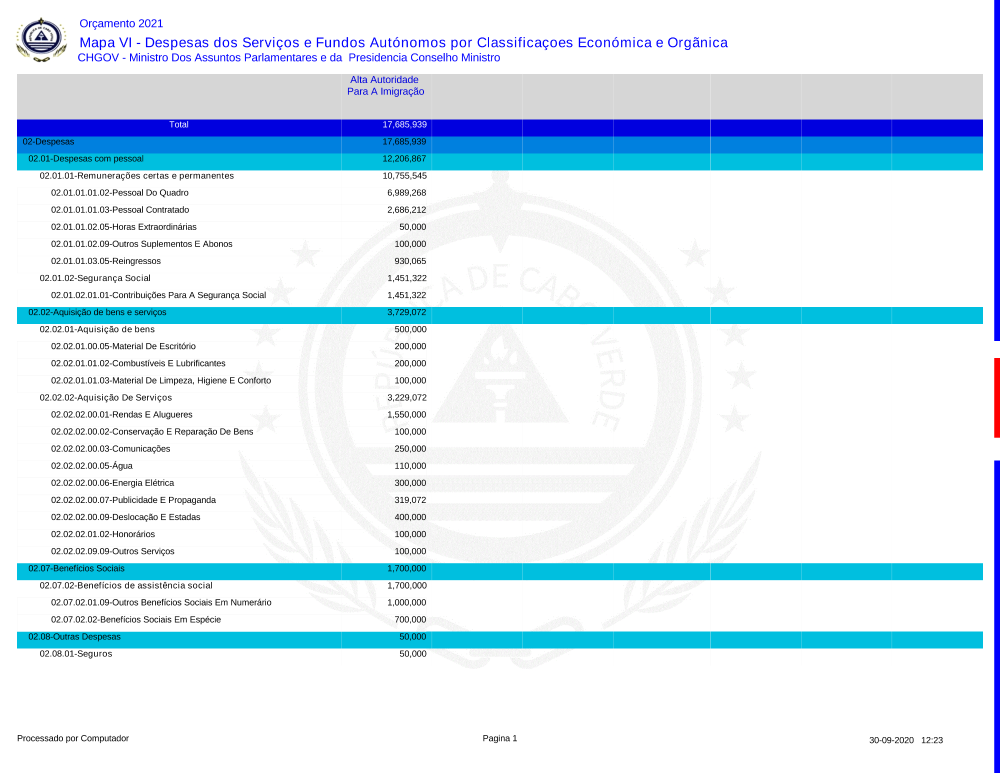Screen dimensions: 1000x773
Task: Click the Pagina 1 footer label
Action: [x=500, y=739]
